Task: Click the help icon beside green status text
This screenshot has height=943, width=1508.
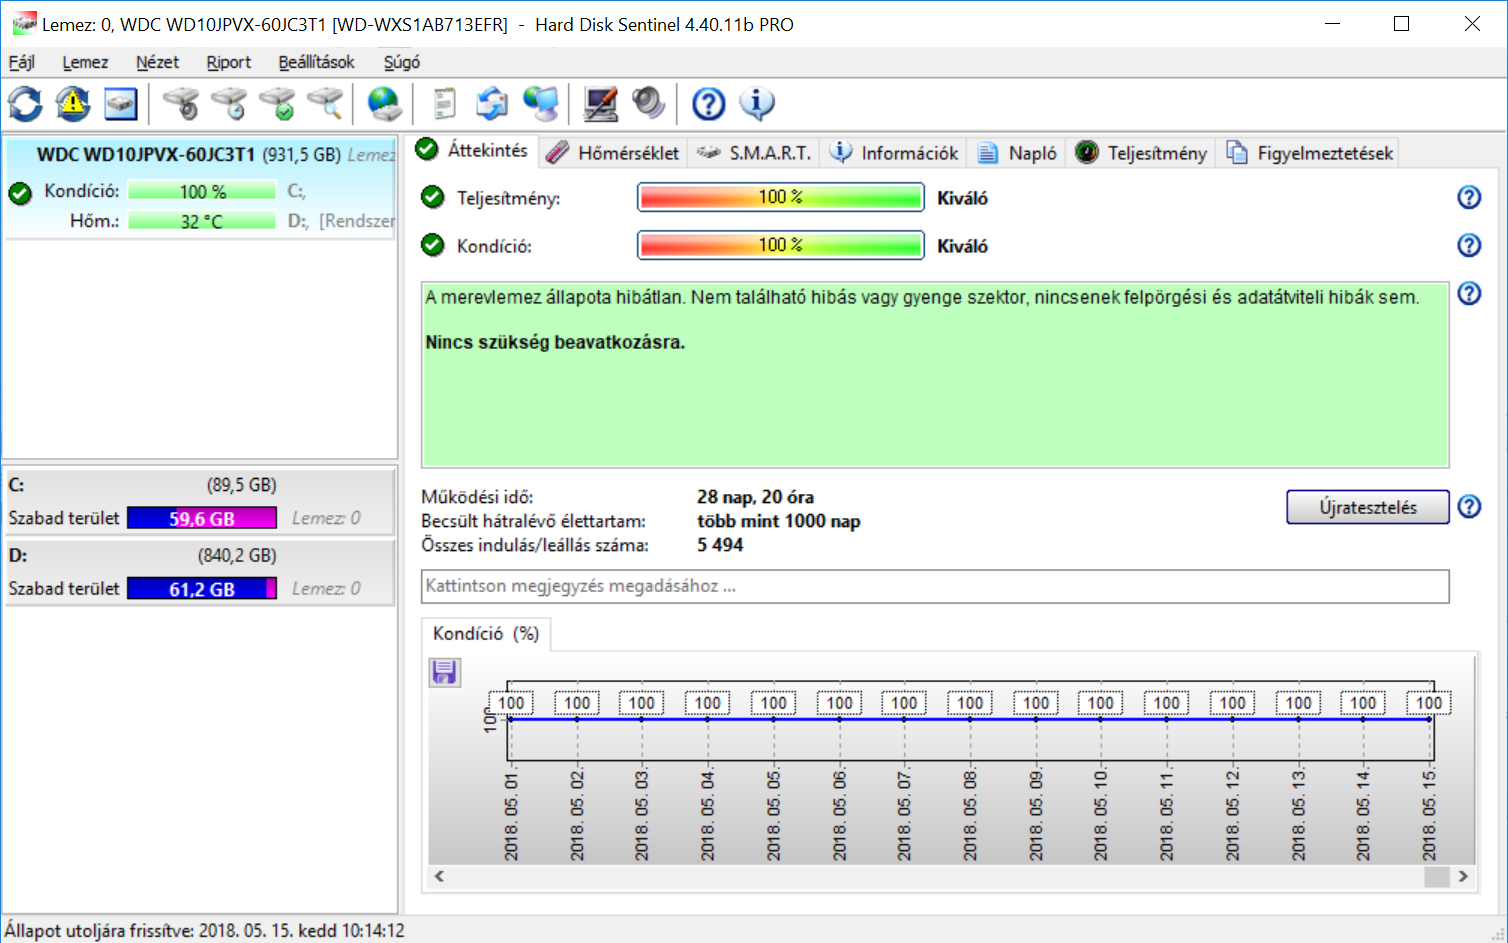Action: [1469, 293]
